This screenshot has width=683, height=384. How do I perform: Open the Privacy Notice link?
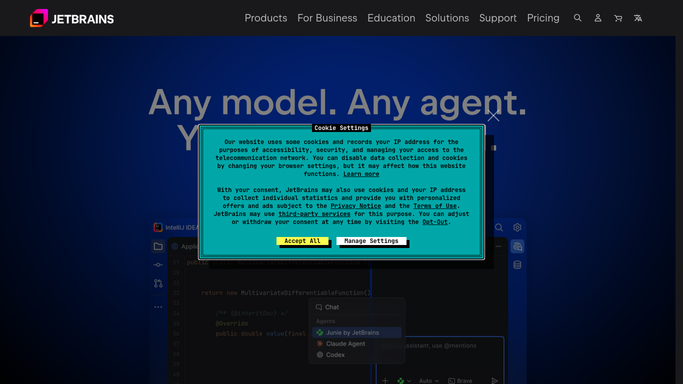355,206
